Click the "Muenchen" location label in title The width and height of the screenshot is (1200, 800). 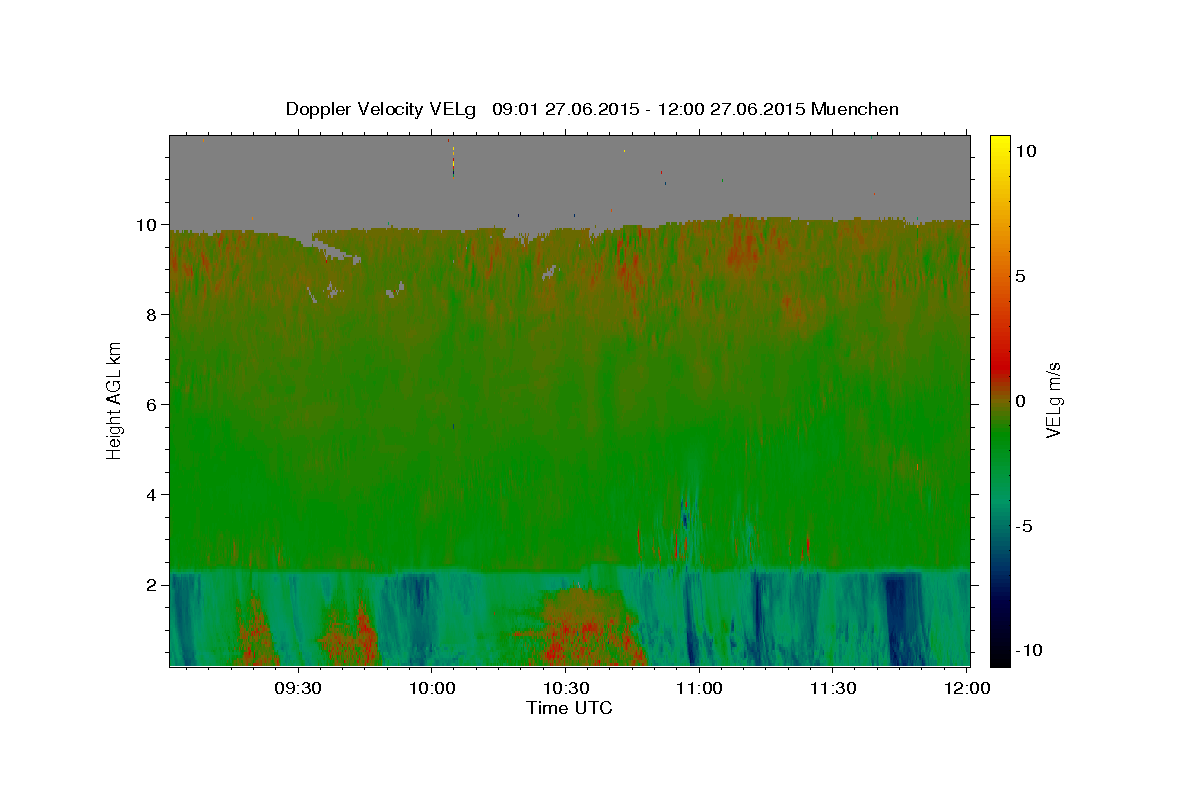point(855,109)
